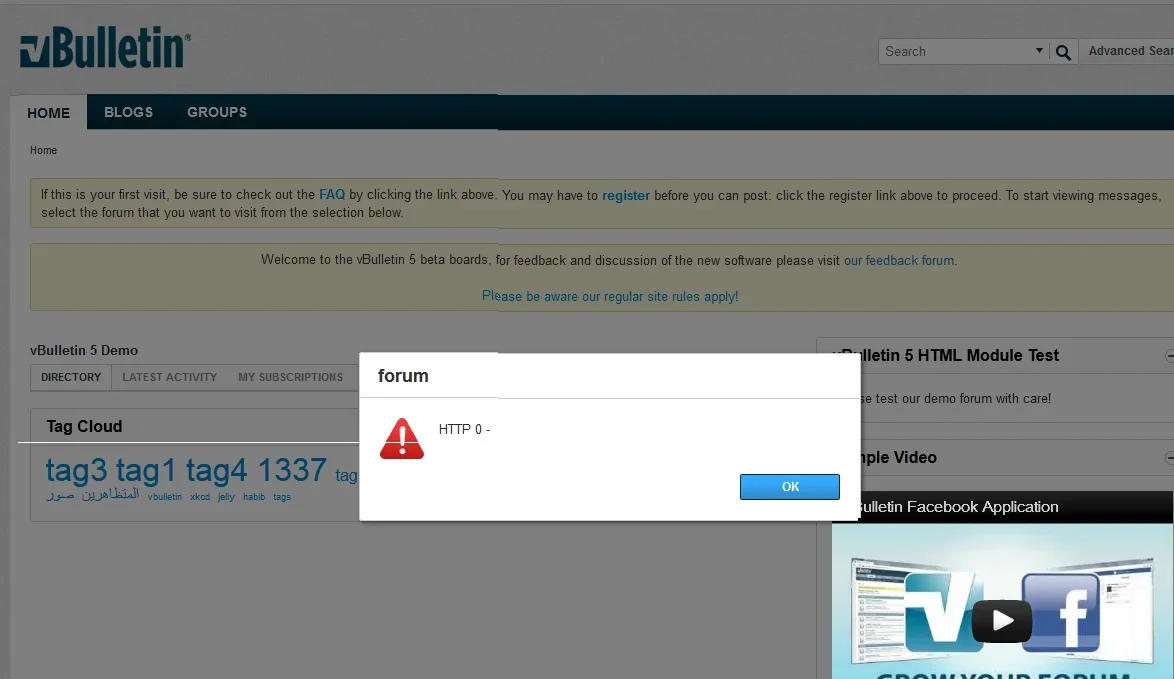Open the habib tag
The image size is (1174, 679).
(254, 497)
